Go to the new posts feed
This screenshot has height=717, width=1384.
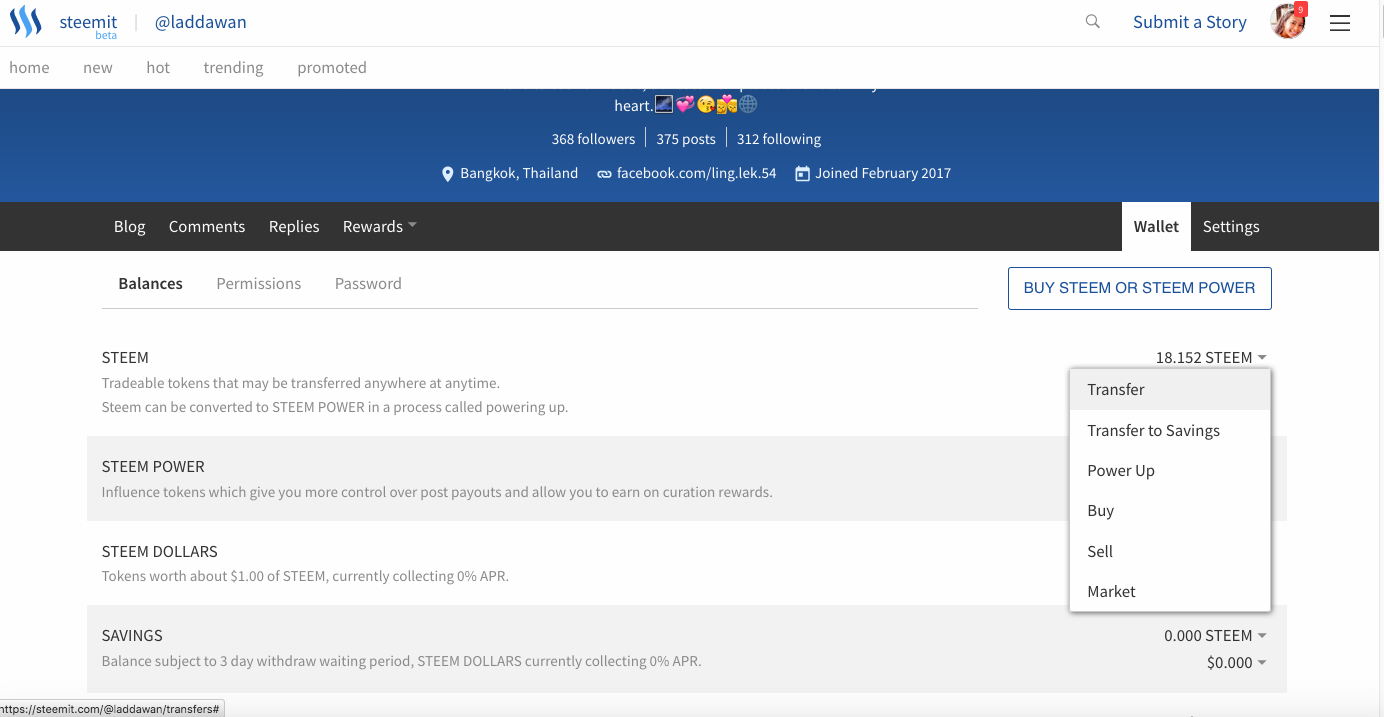98,67
